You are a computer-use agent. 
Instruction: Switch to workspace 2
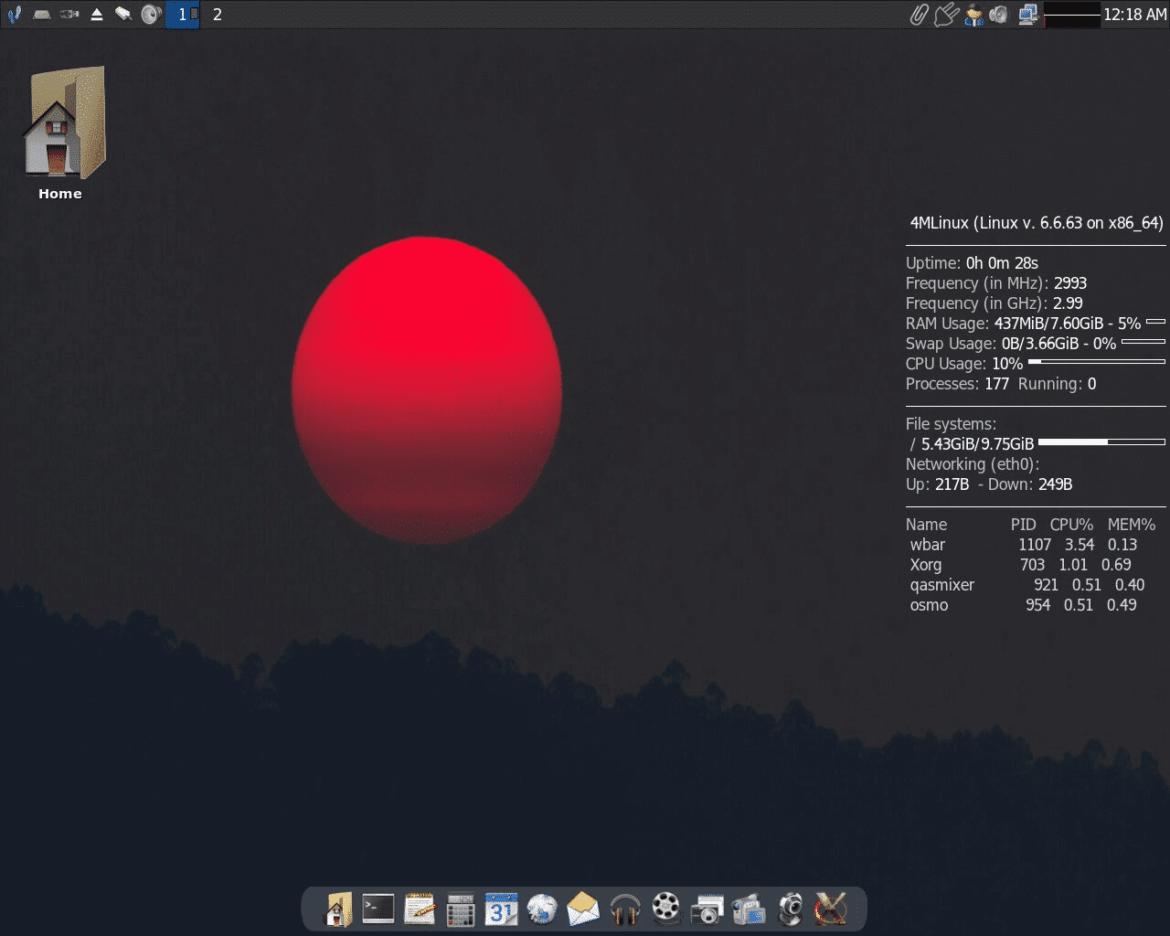tap(216, 15)
